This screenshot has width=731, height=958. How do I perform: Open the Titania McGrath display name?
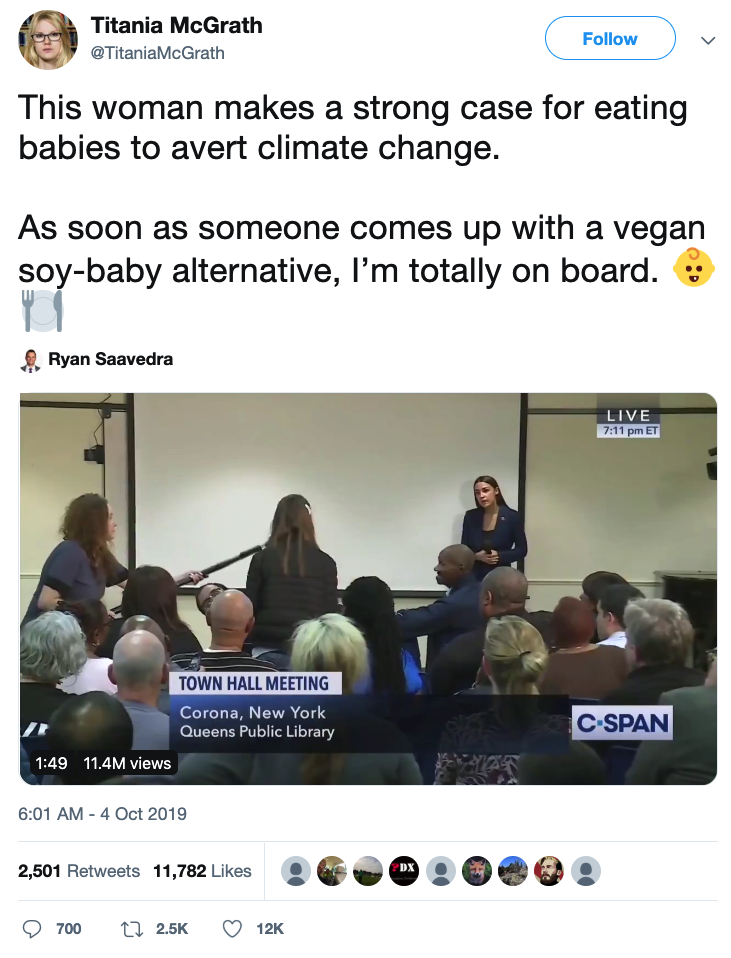pos(177,26)
